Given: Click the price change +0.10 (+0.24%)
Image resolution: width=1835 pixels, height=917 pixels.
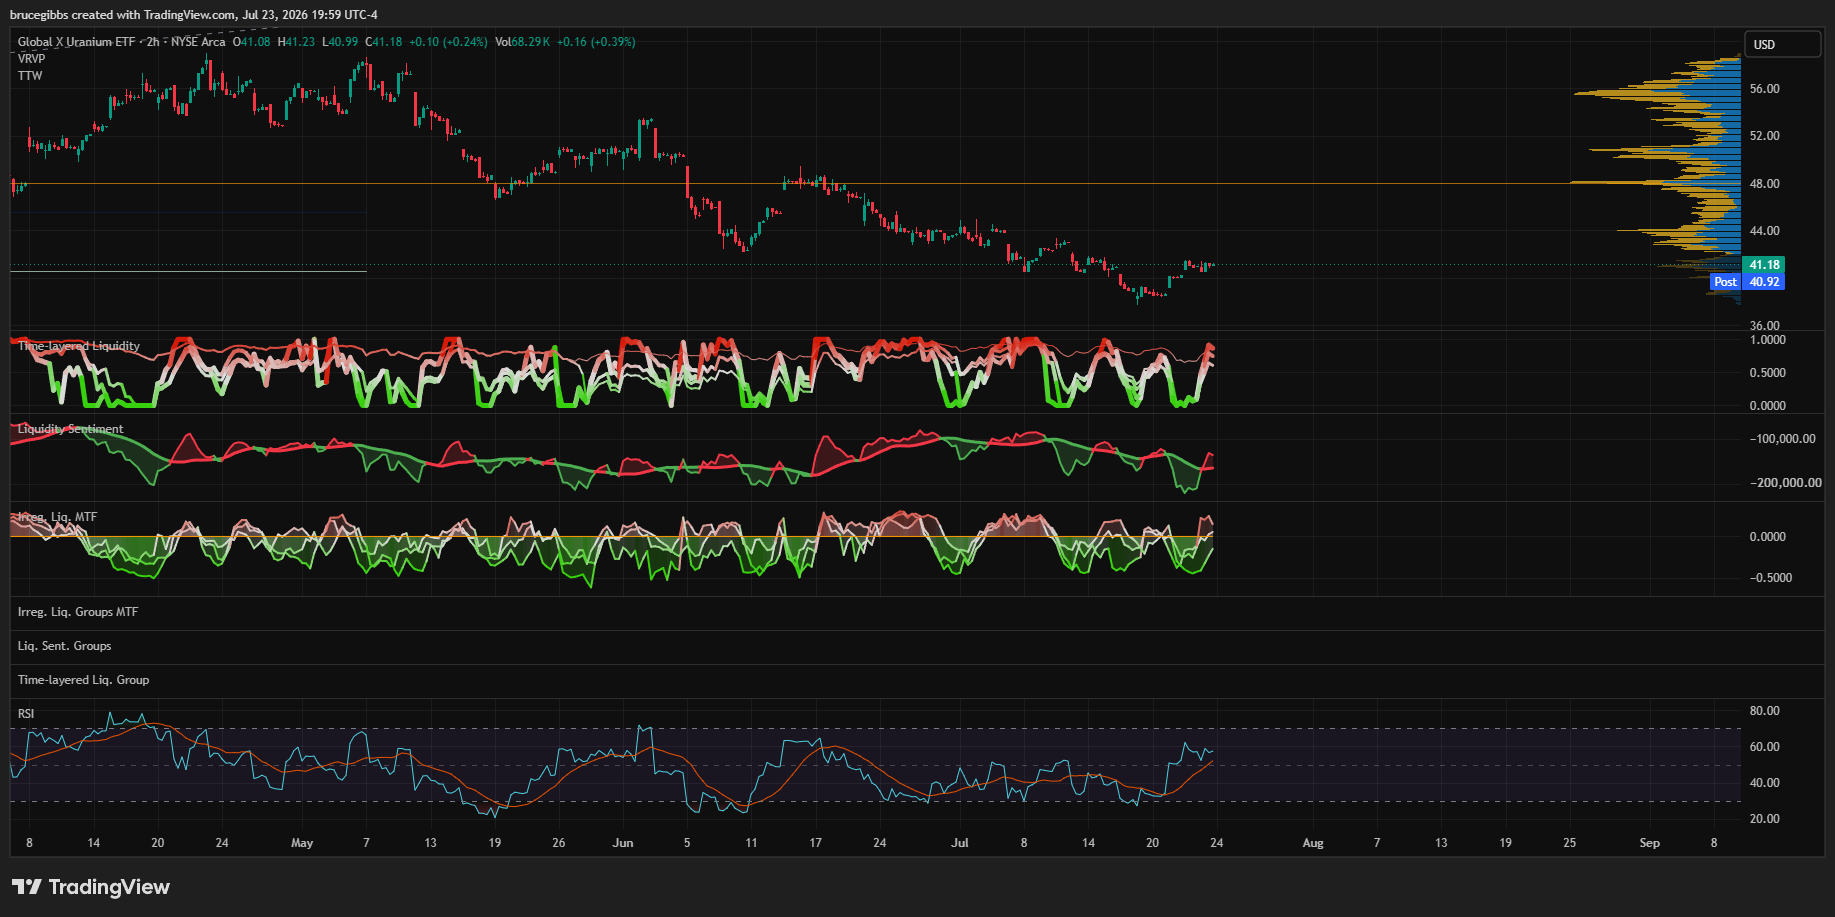Looking at the screenshot, I should [x=448, y=42].
